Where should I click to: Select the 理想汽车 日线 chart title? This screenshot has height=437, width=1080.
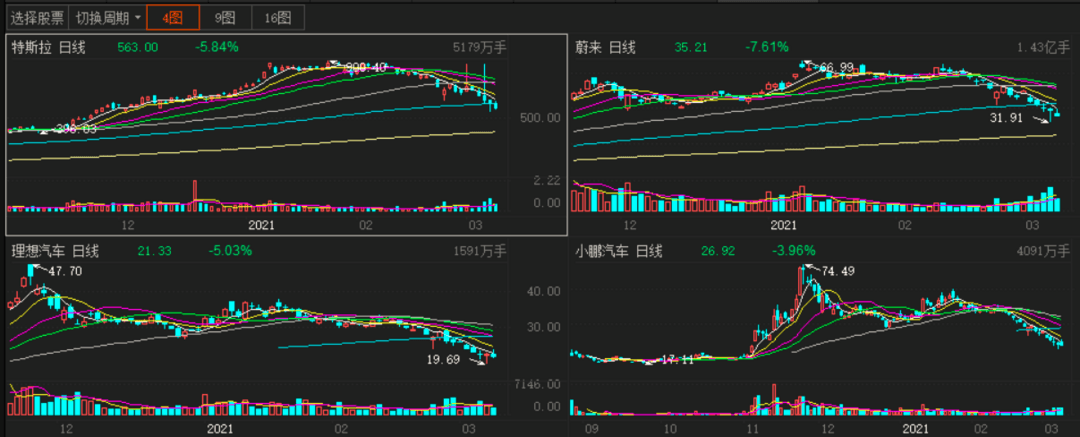click(x=54, y=250)
